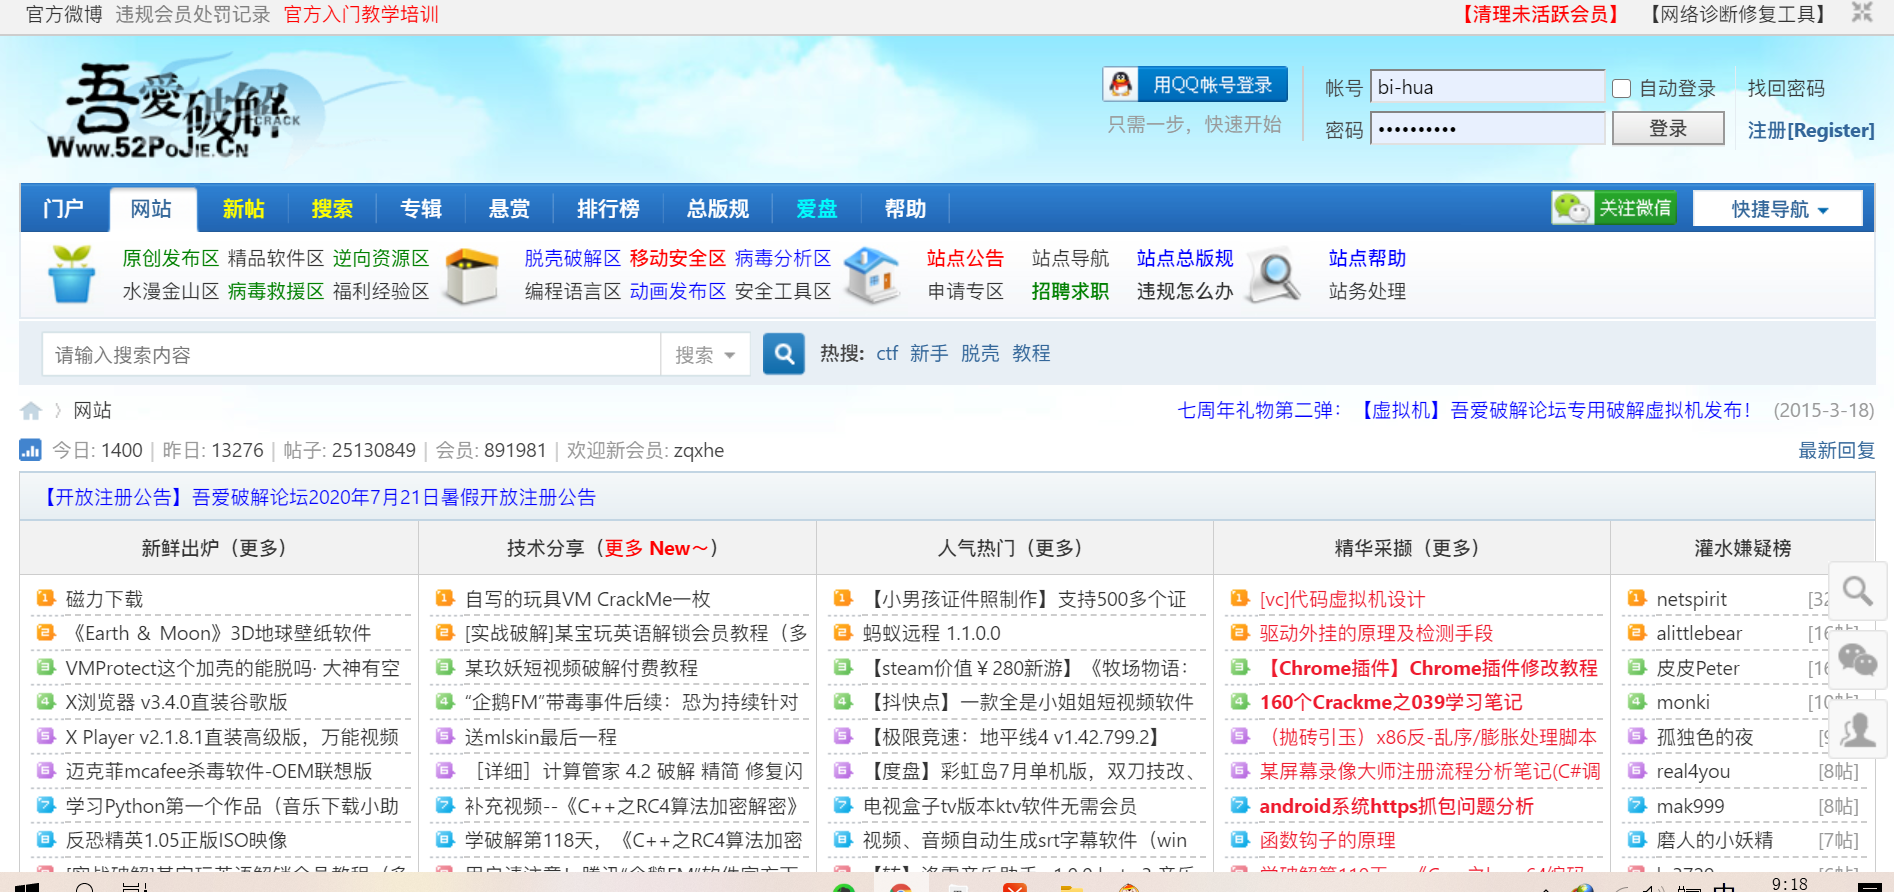Select the 总版规 navigation tab
1894x892 pixels.
click(x=717, y=209)
